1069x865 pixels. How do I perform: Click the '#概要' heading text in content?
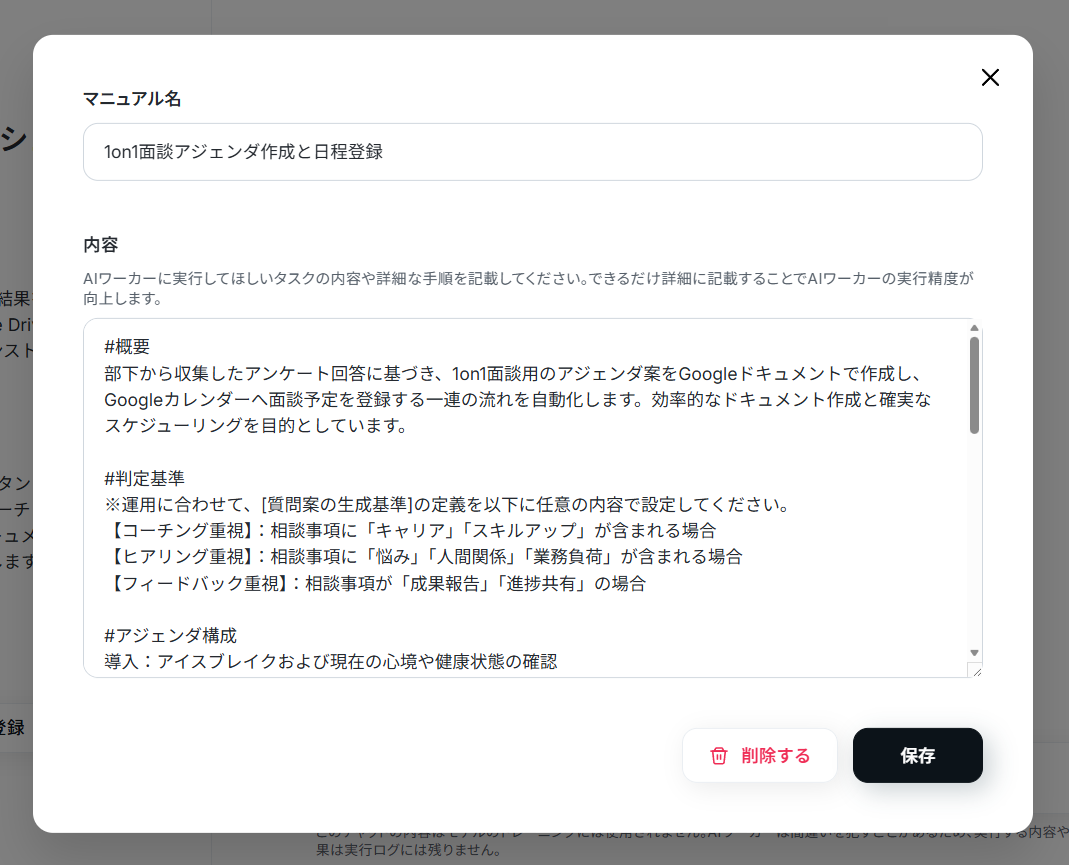(127, 347)
